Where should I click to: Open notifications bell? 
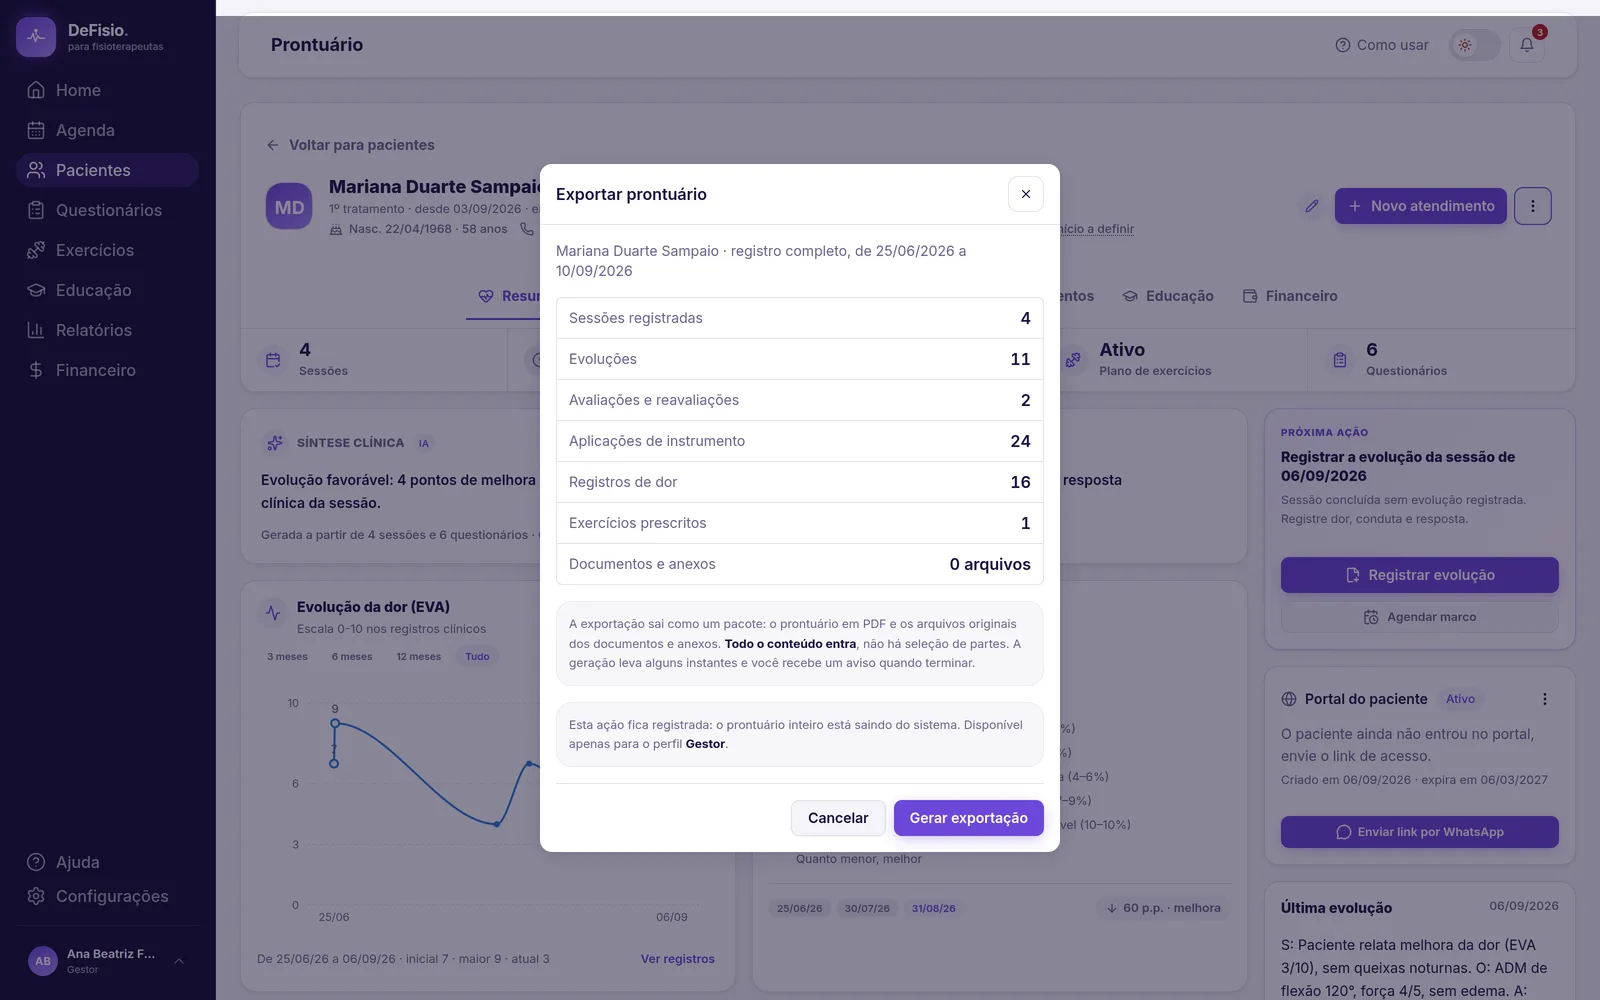pos(1527,45)
